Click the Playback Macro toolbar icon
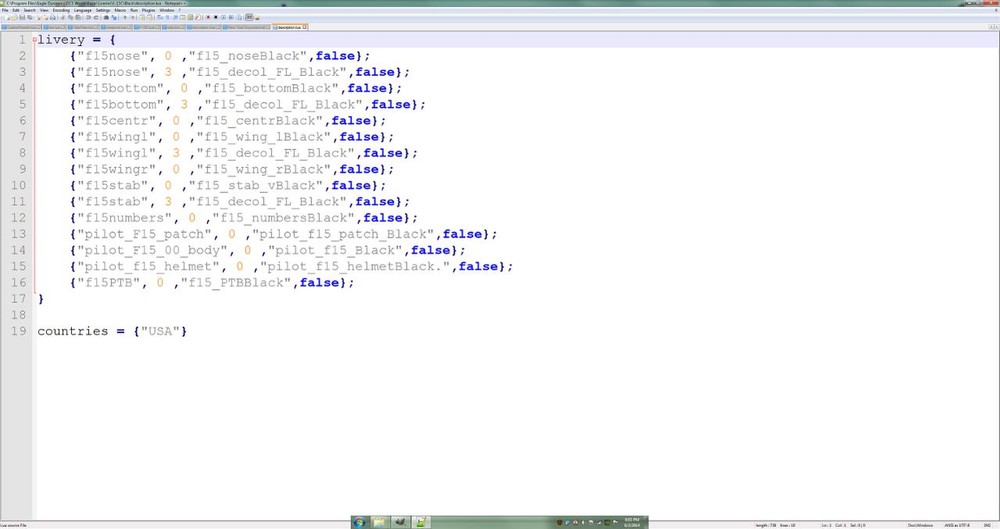This screenshot has width=1000, height=529. pos(223,17)
